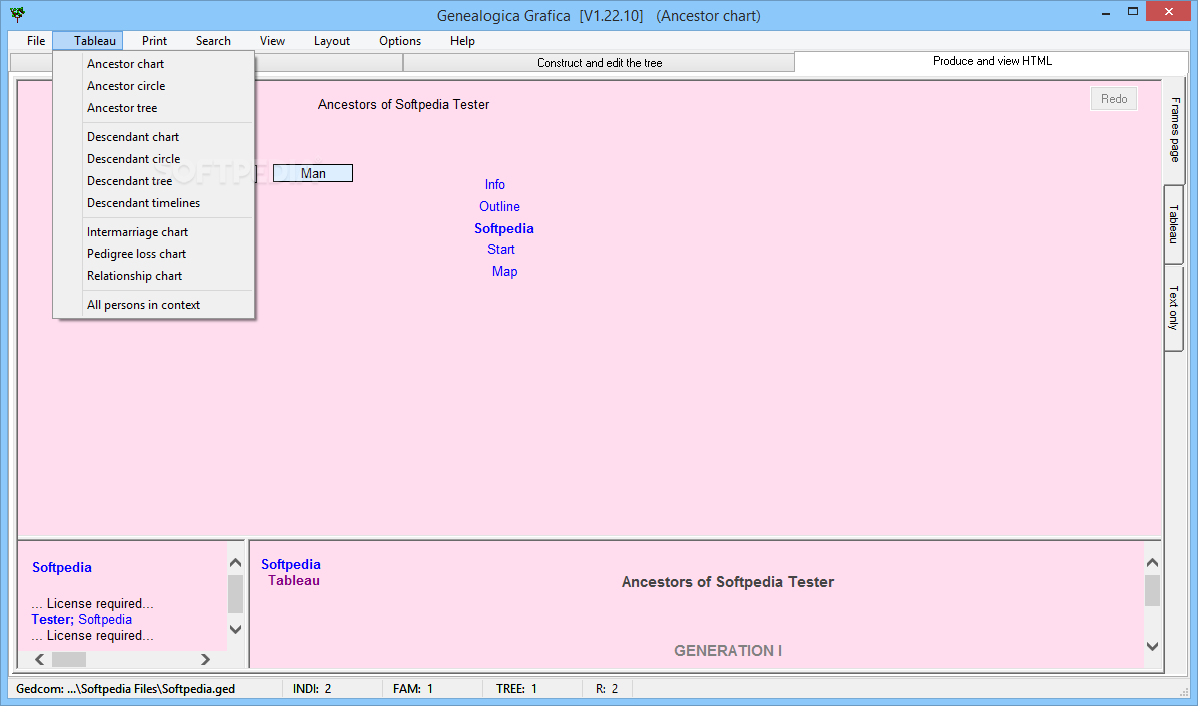Open the Search menu
Image resolution: width=1198 pixels, height=706 pixels.
click(213, 41)
